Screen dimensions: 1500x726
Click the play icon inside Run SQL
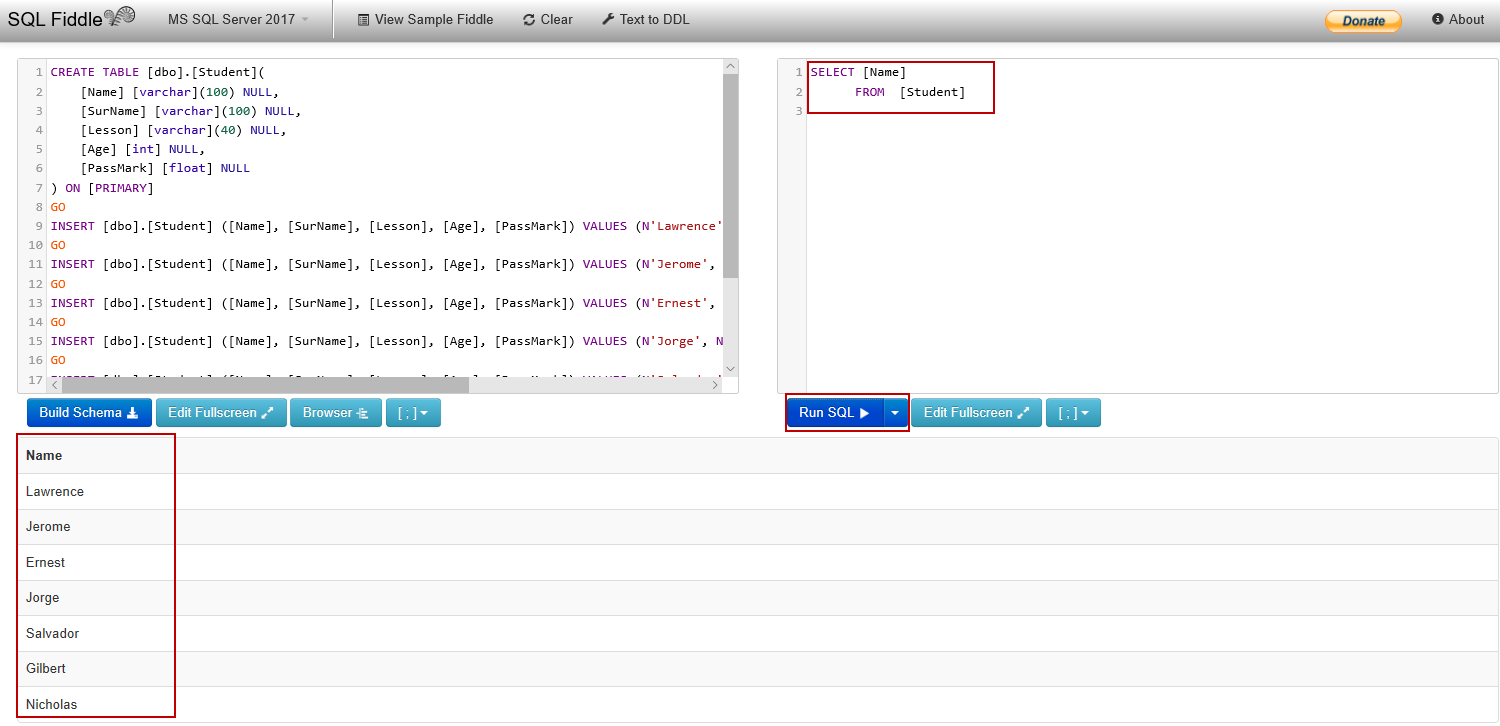[864, 412]
